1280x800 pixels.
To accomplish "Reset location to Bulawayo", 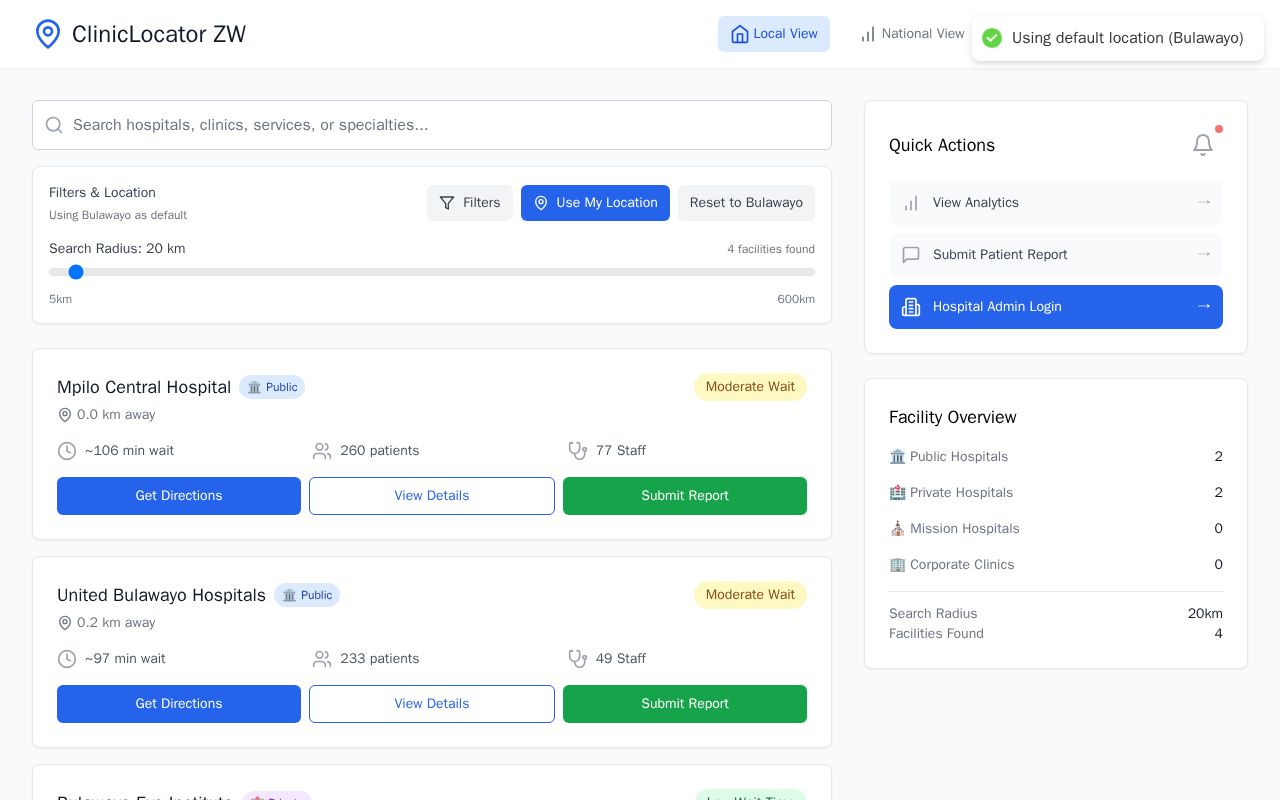I will point(746,203).
